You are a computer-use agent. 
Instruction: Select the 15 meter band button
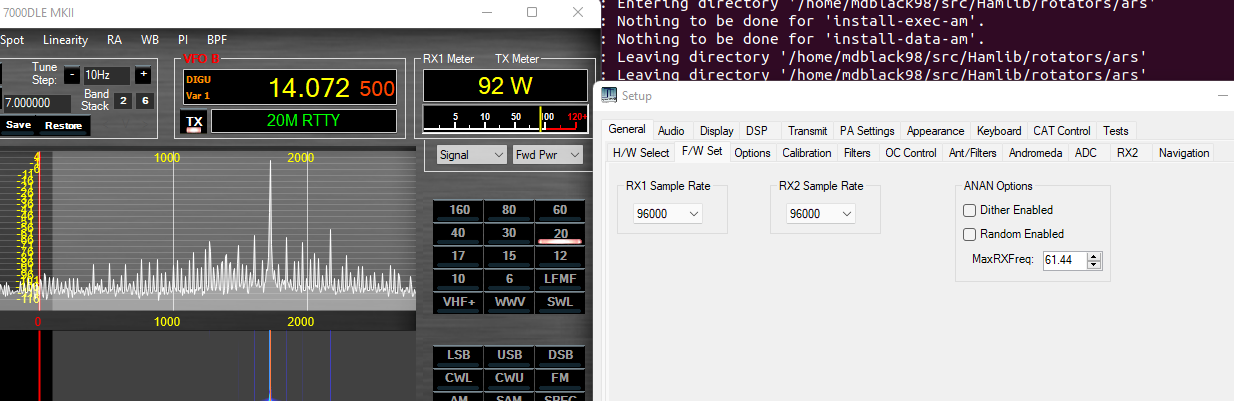(x=509, y=256)
